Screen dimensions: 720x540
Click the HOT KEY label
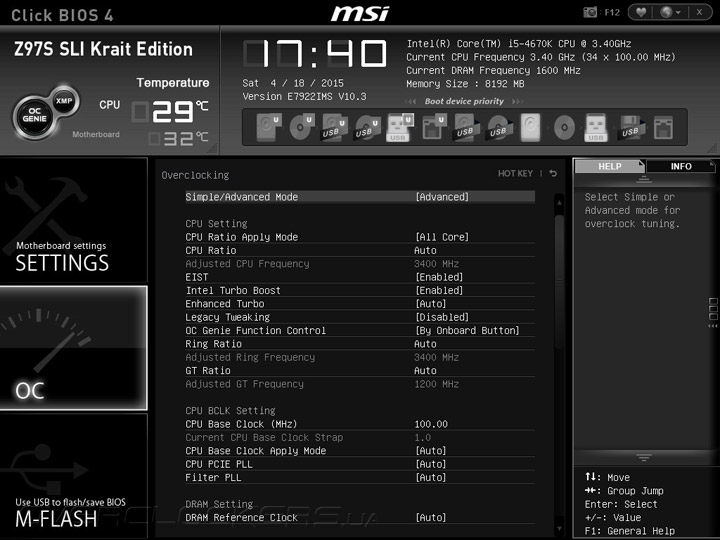click(515, 174)
